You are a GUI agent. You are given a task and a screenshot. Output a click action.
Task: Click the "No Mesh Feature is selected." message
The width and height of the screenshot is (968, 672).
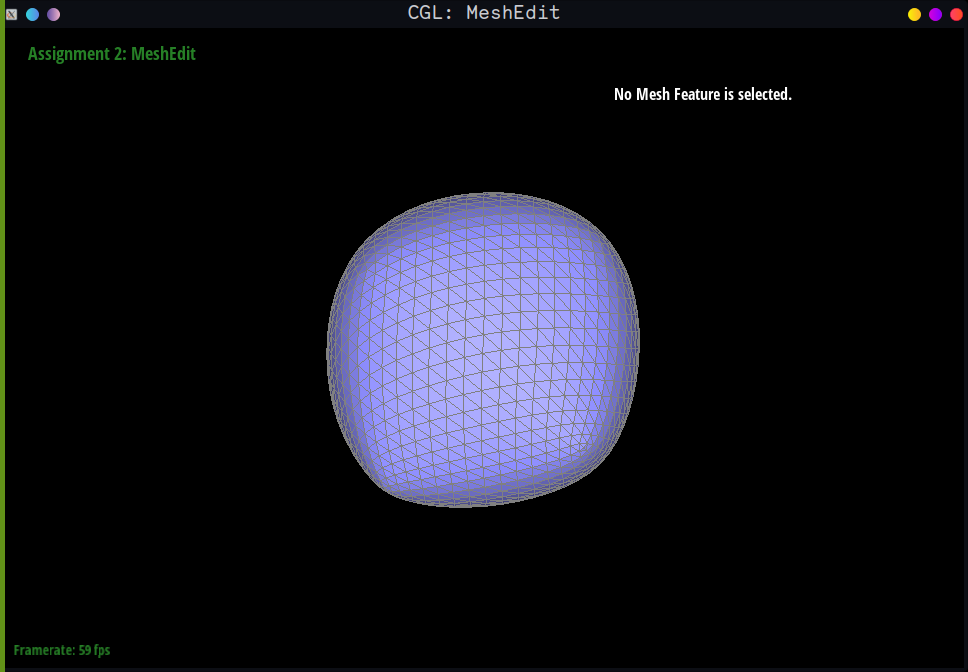[x=702, y=94]
